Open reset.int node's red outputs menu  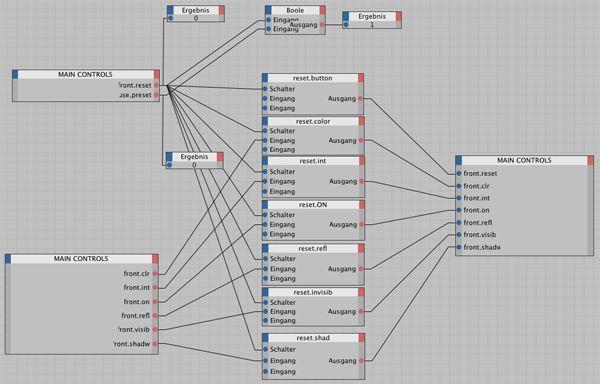[x=362, y=161]
